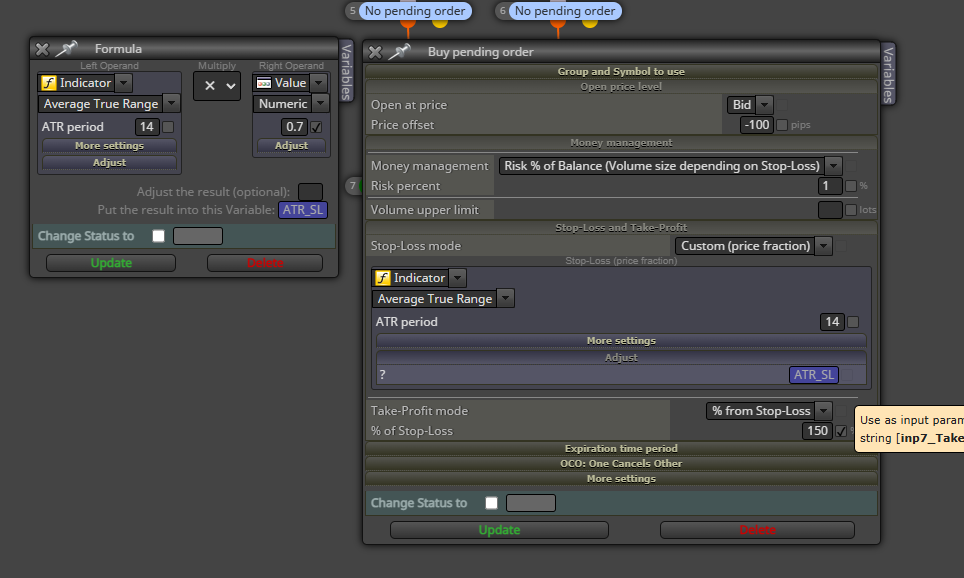The width and height of the screenshot is (964, 578).
Task: Toggle Stop-Loss ATR period input checkbox
Action: 853,322
